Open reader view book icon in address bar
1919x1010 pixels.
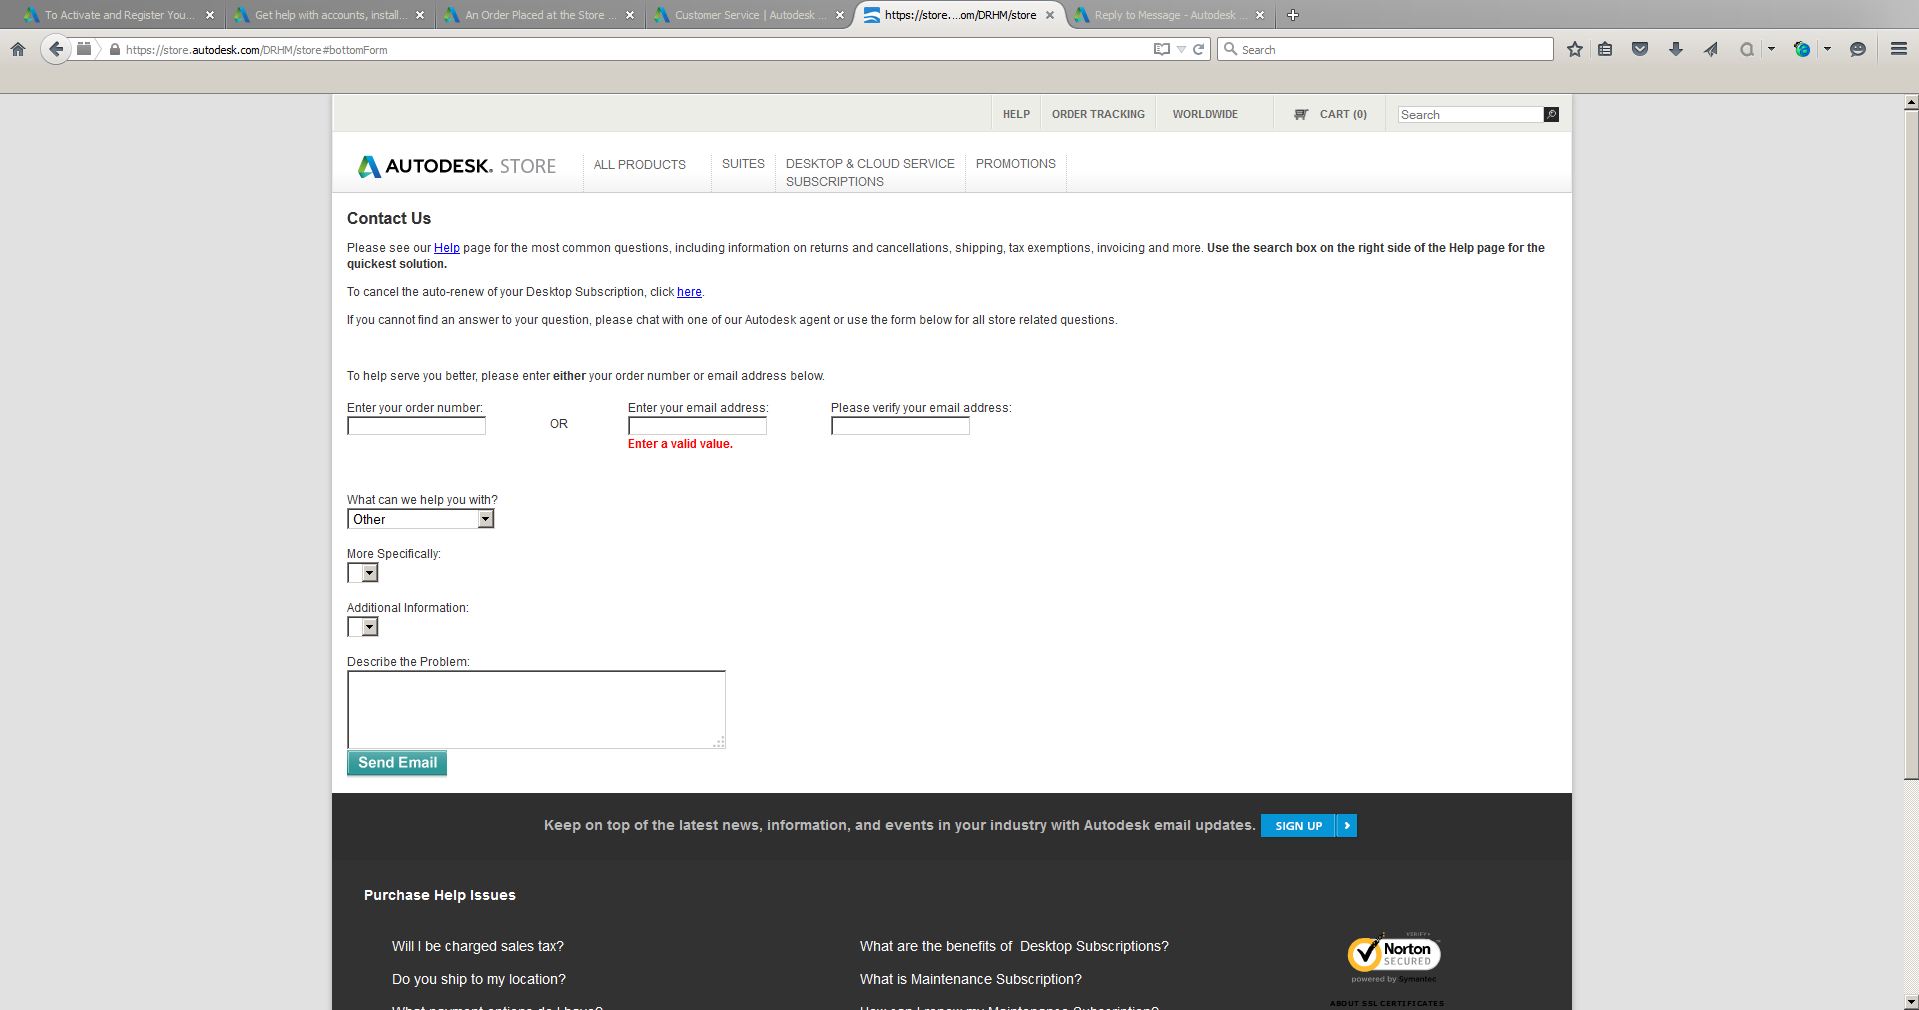click(x=1161, y=49)
